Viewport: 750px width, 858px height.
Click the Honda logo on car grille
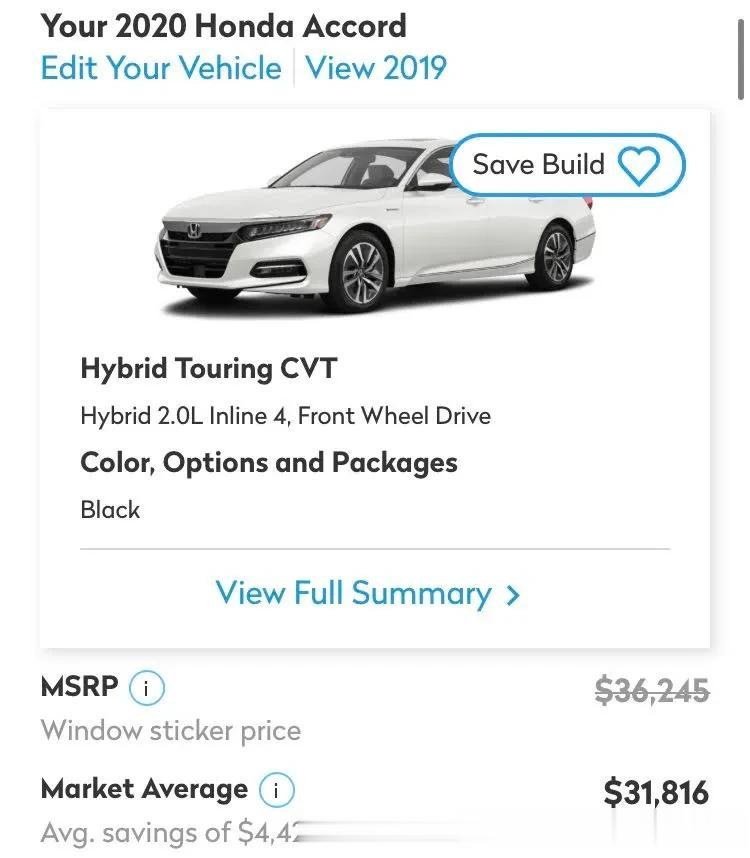tap(194, 230)
